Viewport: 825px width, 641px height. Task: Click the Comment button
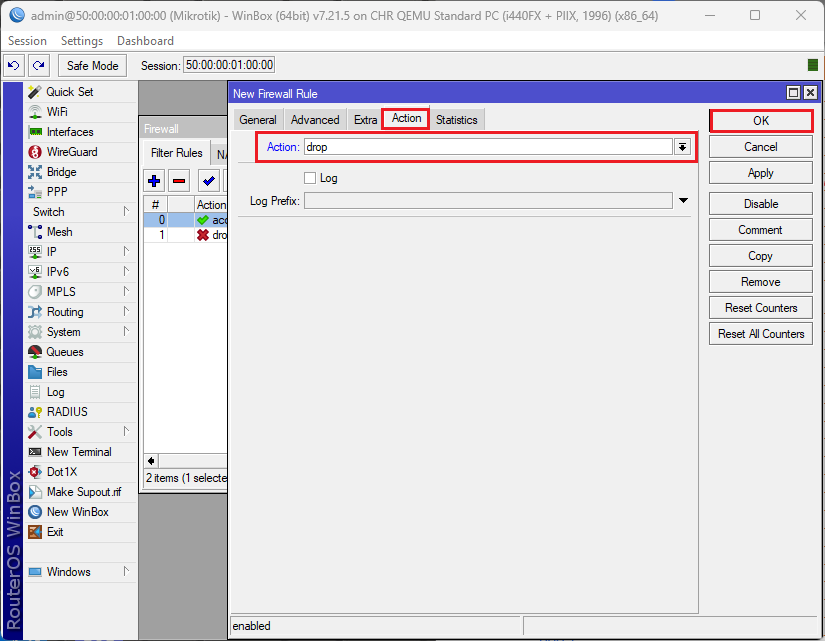pos(761,230)
